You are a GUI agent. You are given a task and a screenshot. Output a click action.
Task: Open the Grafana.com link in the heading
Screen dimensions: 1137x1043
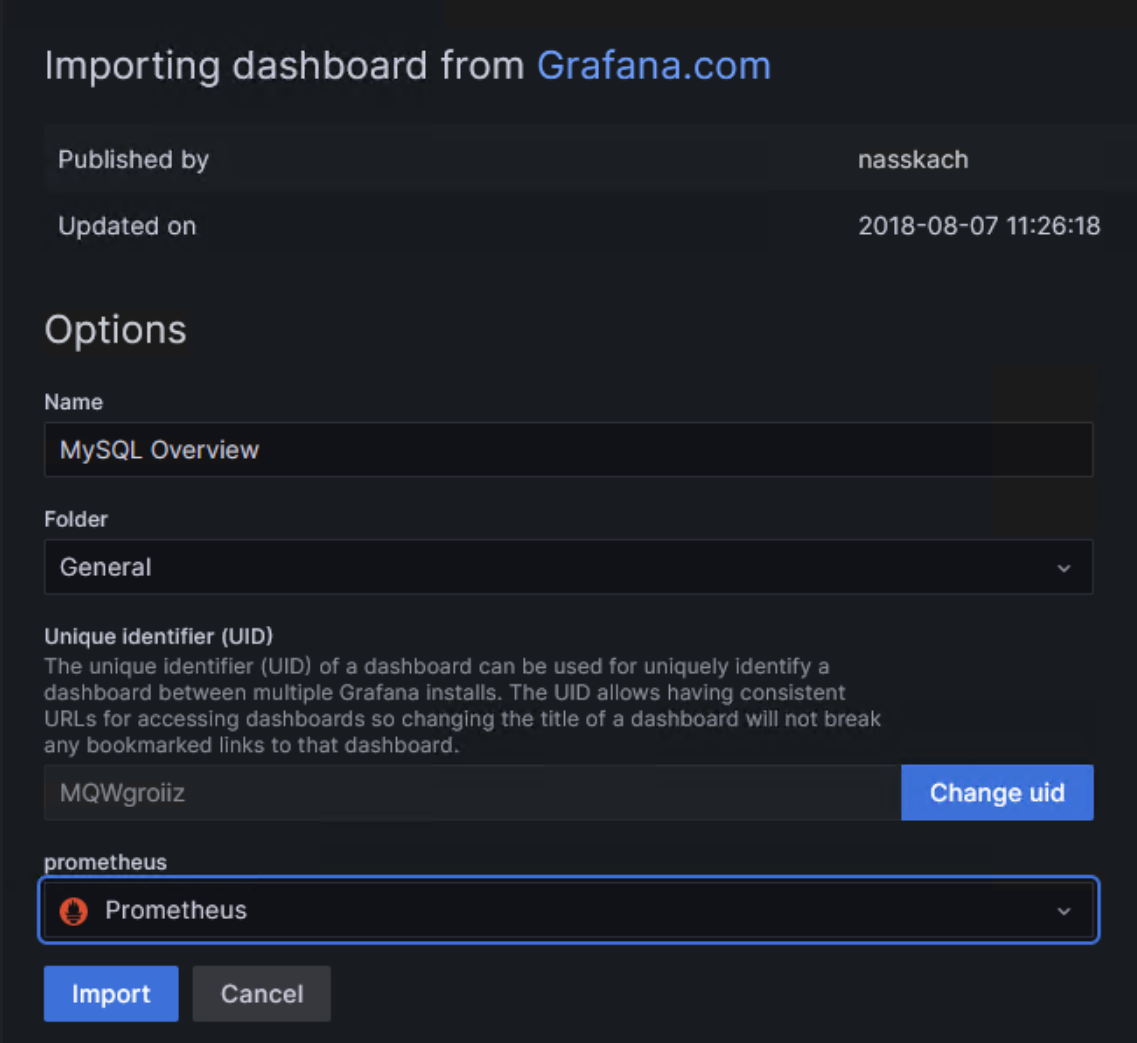point(653,66)
